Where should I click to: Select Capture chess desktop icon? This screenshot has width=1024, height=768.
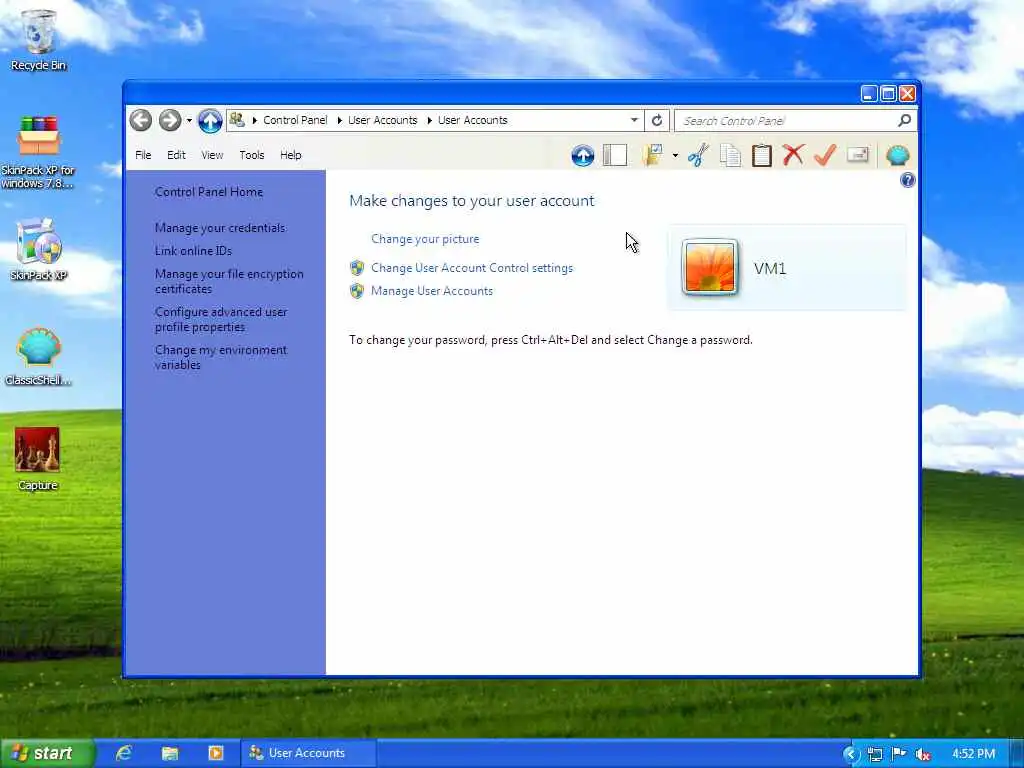[x=38, y=458]
